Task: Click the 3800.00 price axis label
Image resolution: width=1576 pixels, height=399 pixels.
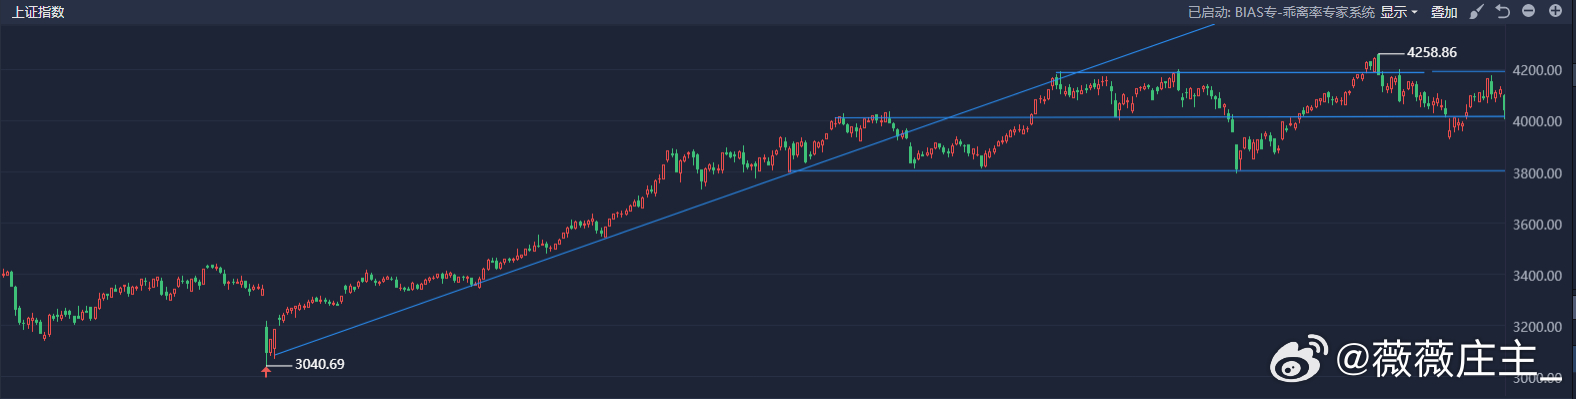Action: tap(1537, 173)
